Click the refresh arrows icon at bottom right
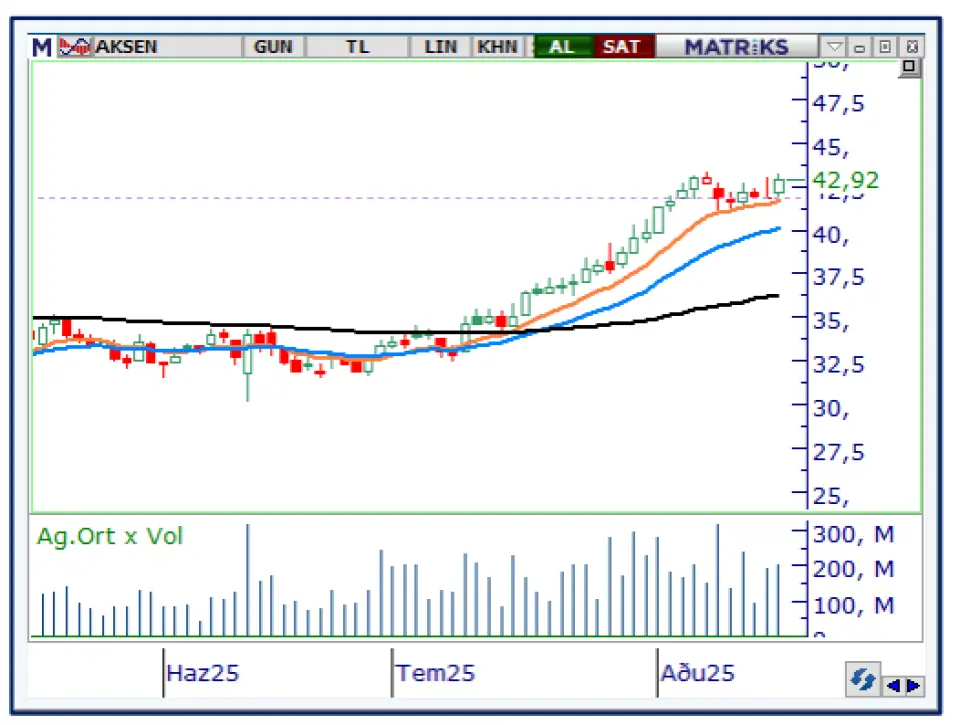 (x=863, y=679)
